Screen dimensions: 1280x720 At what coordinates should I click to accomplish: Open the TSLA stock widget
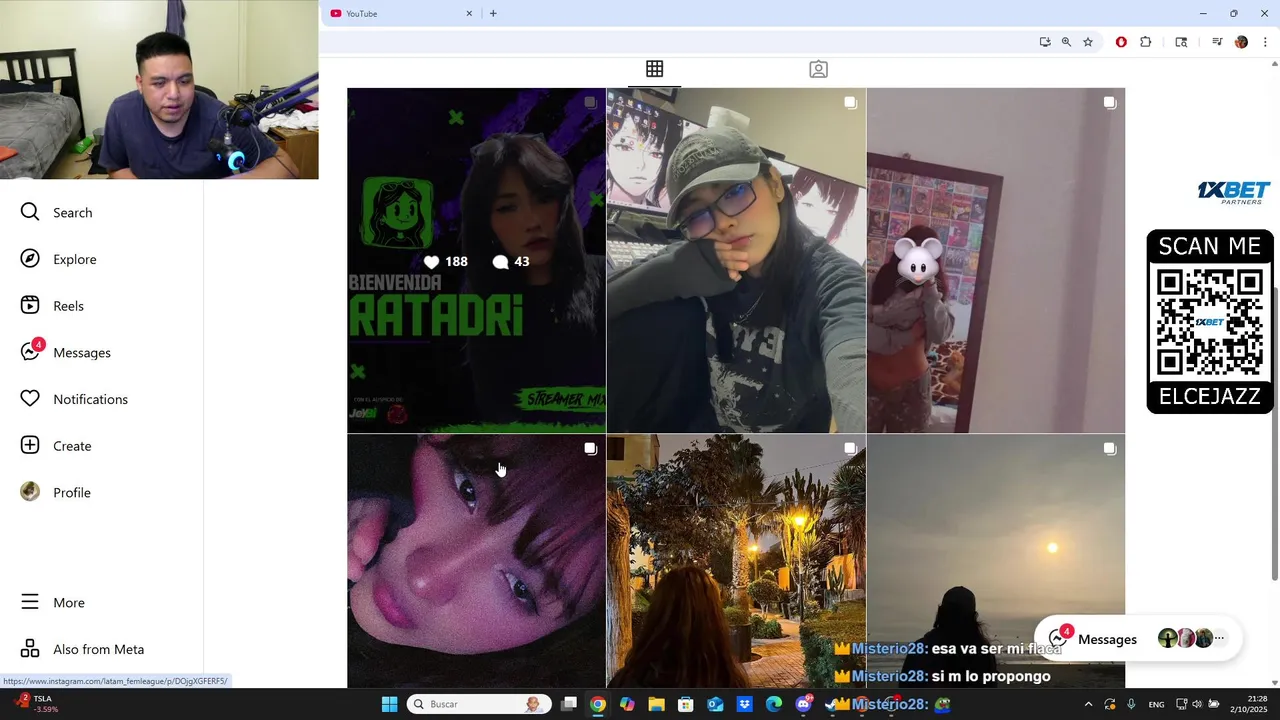click(36, 704)
